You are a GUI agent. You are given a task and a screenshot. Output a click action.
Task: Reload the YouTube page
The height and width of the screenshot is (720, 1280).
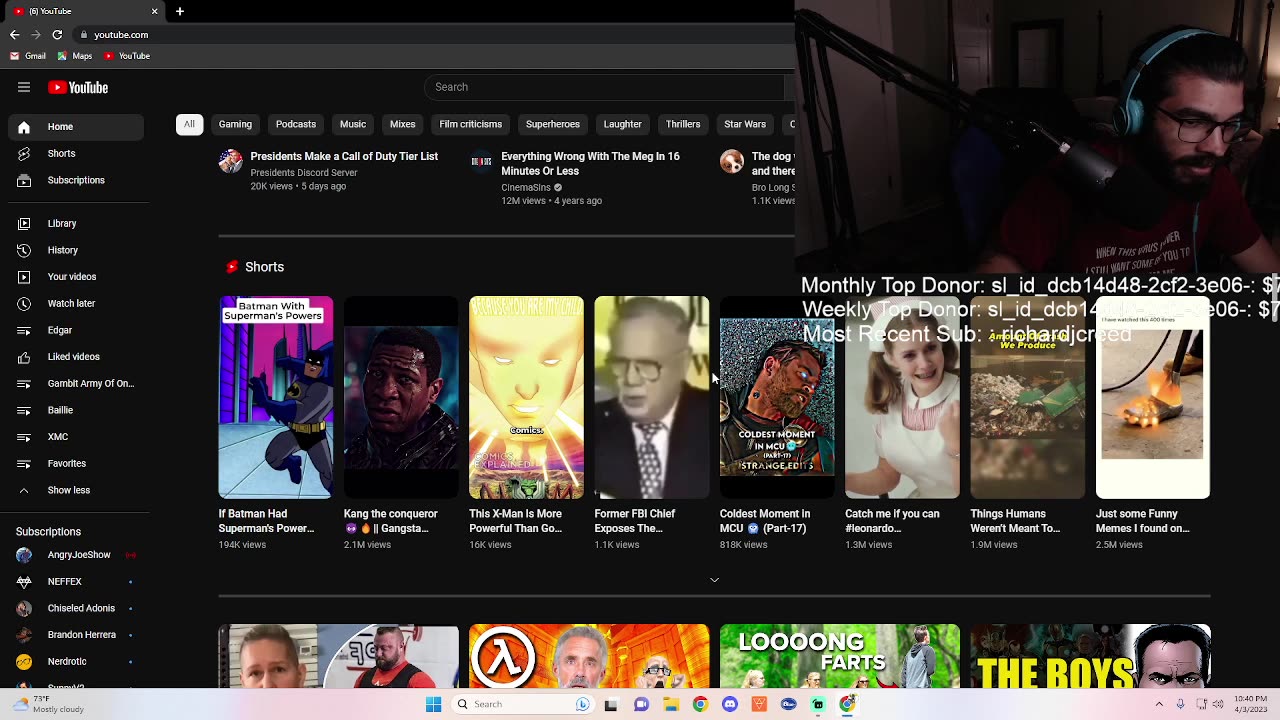(x=57, y=35)
